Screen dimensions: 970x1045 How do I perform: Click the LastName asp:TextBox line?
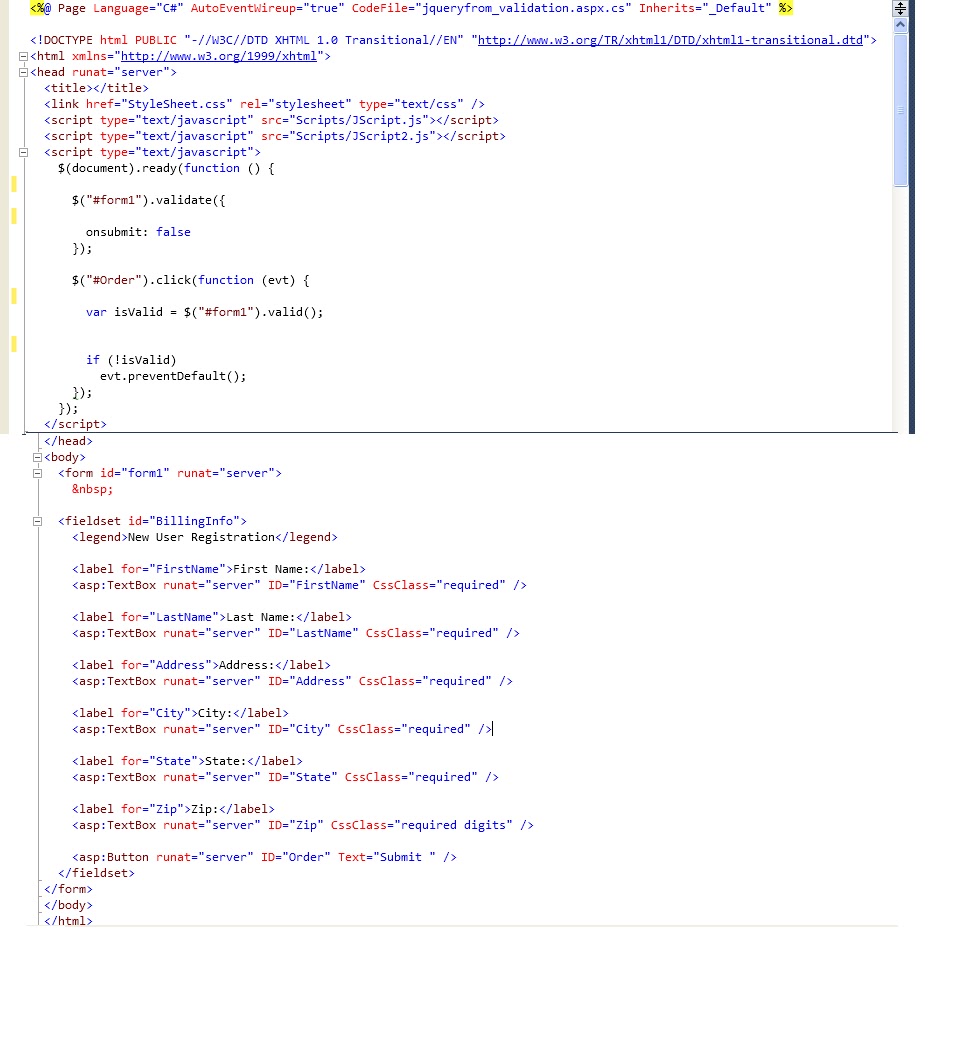click(296, 633)
